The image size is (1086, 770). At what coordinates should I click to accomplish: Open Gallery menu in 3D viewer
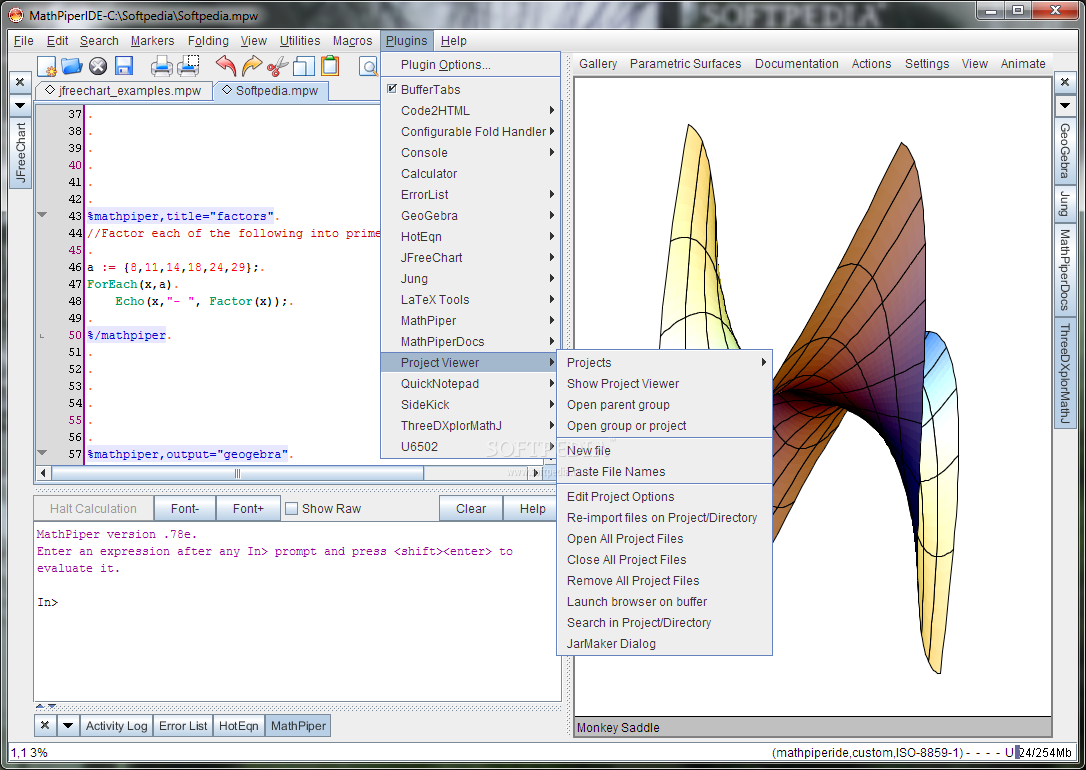(598, 64)
